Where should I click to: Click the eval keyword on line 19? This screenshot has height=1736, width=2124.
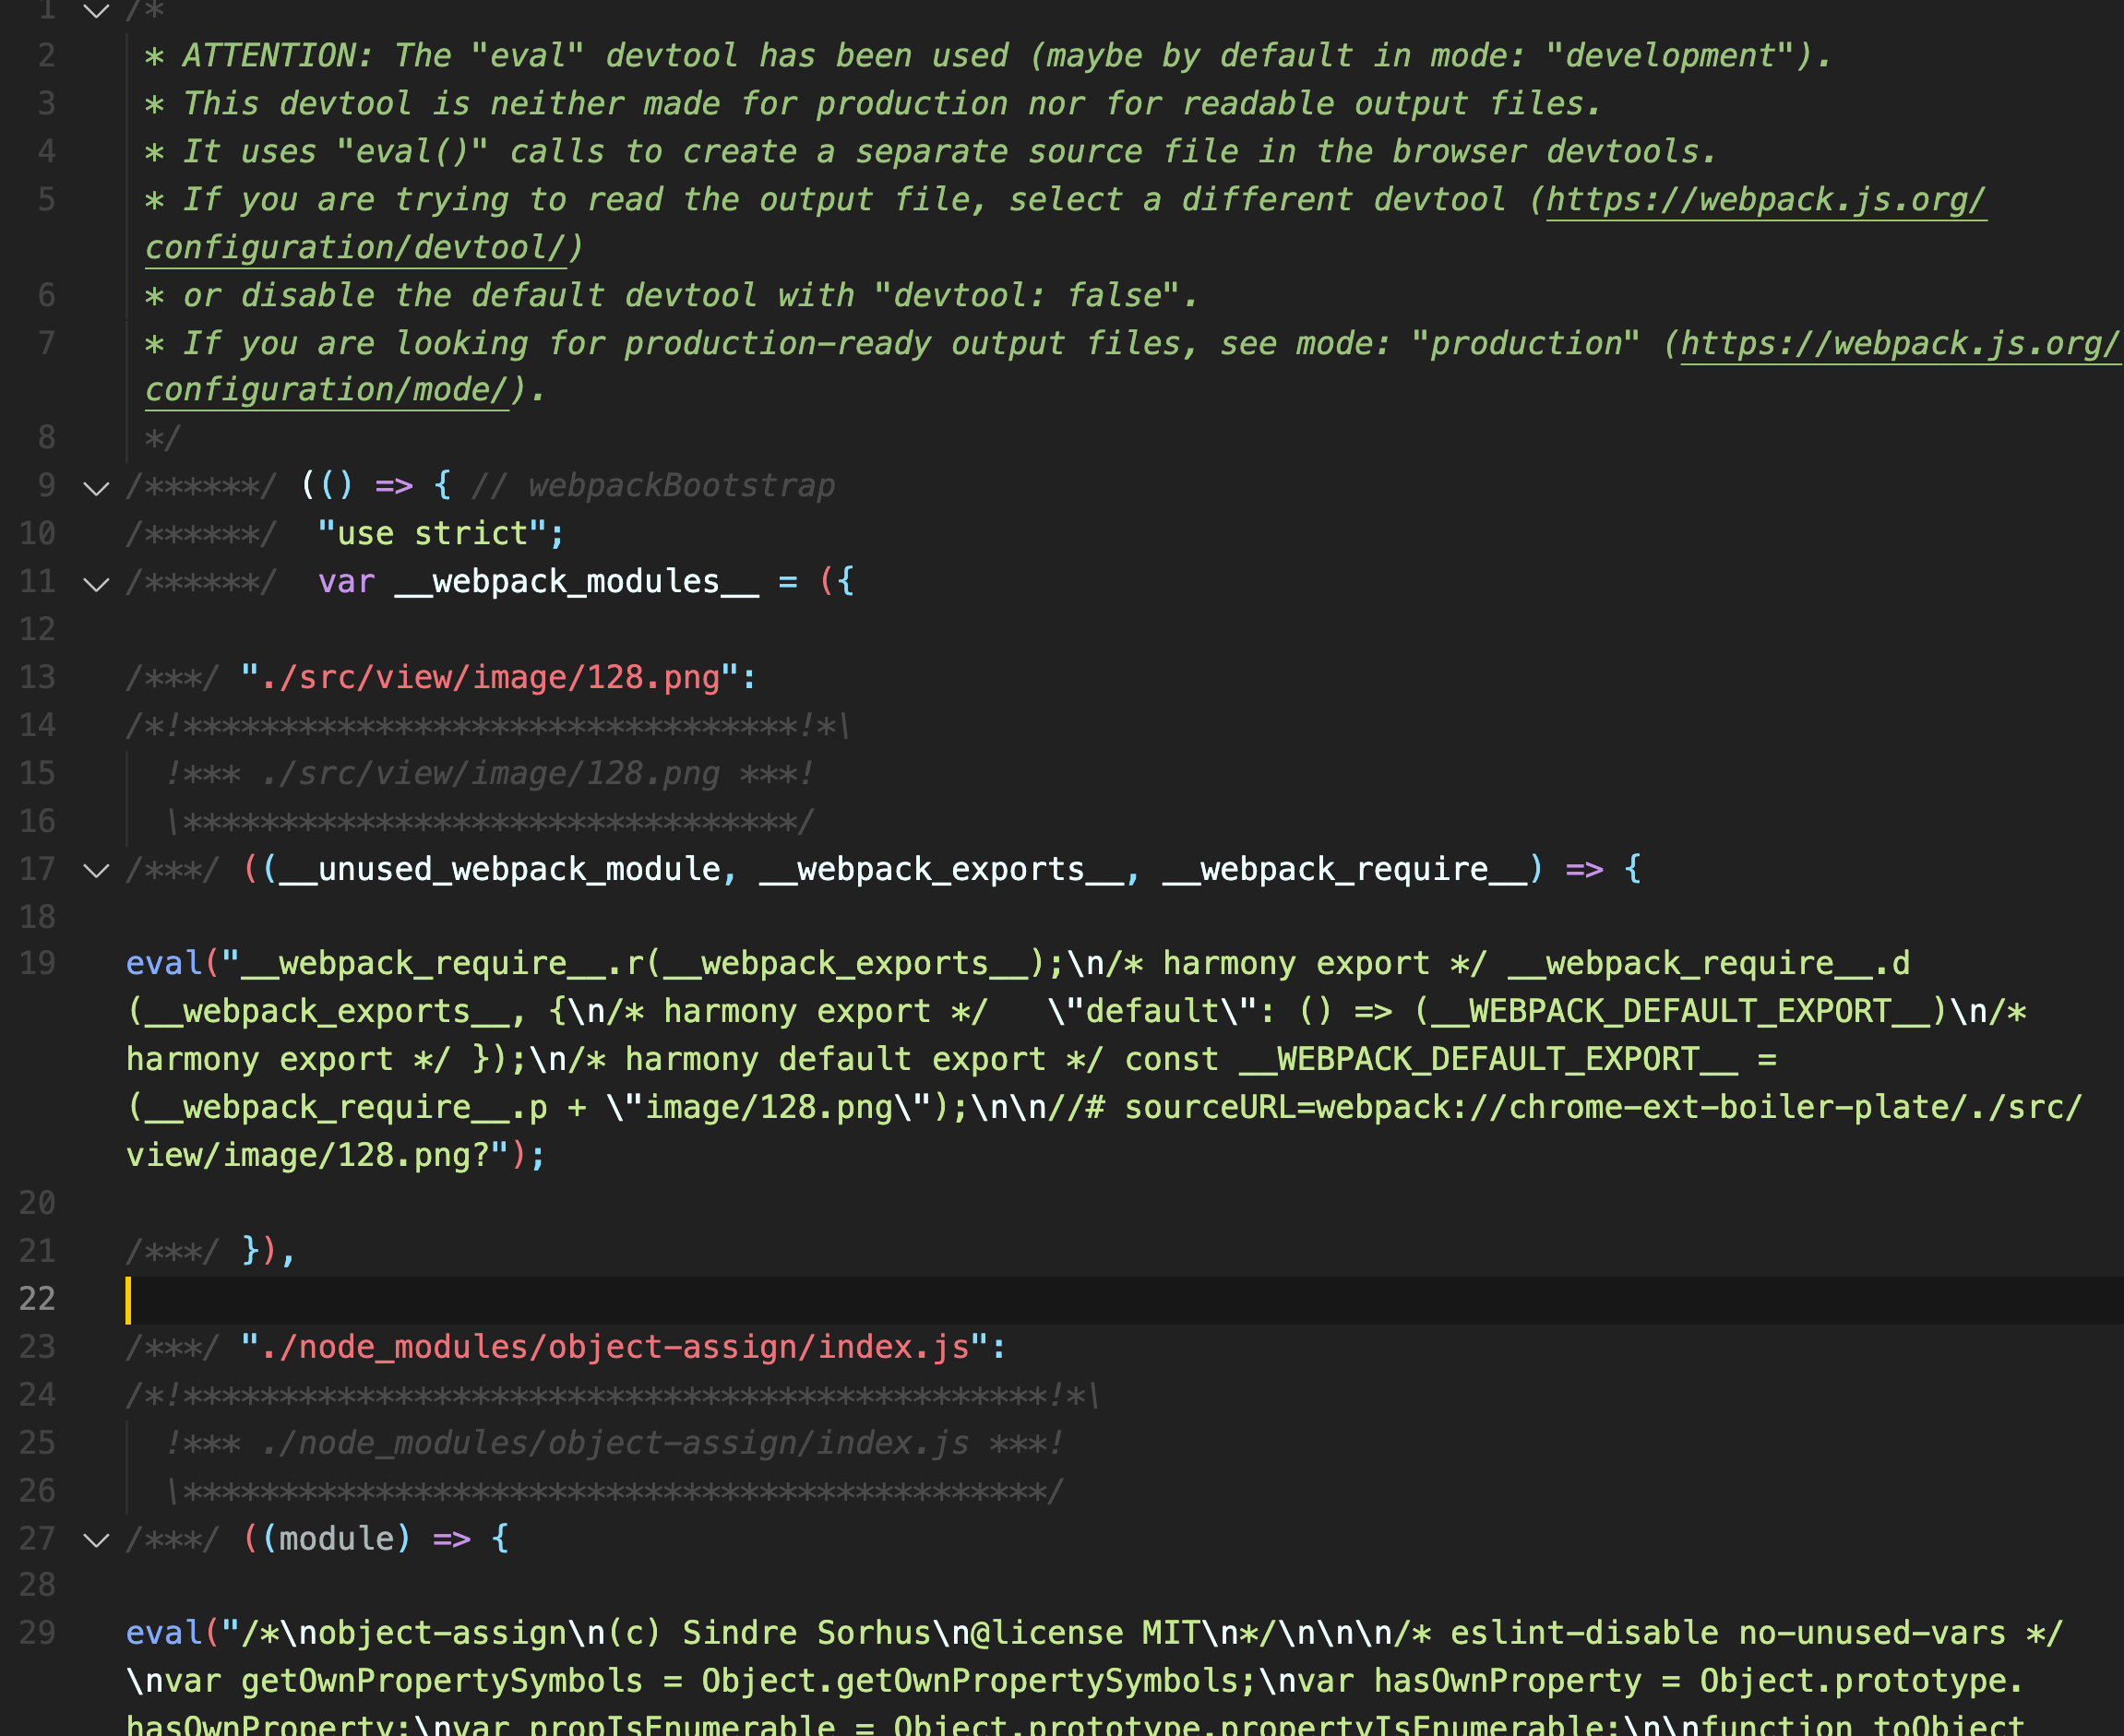click(163, 964)
